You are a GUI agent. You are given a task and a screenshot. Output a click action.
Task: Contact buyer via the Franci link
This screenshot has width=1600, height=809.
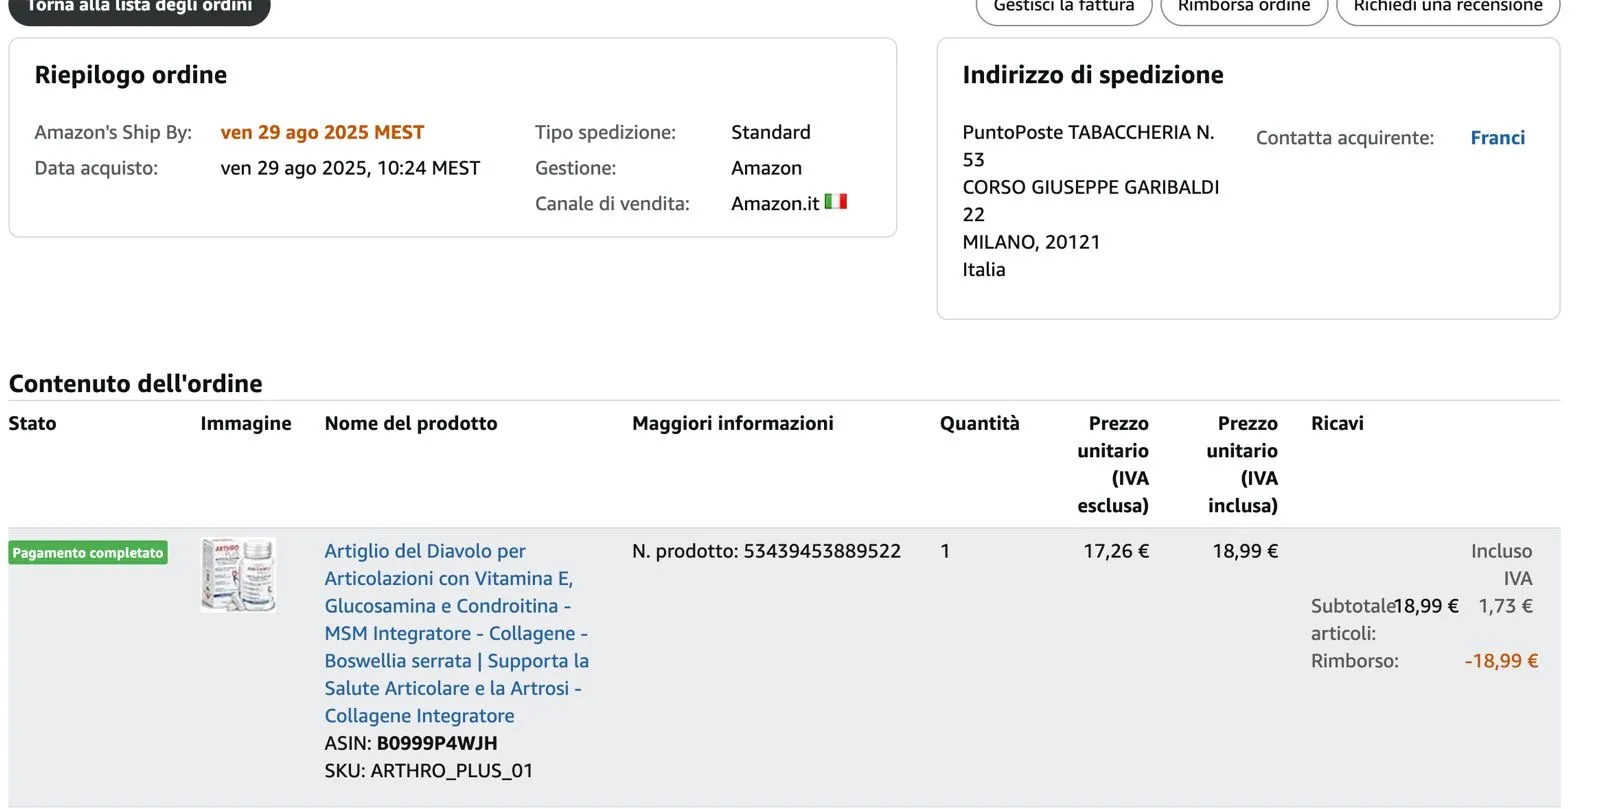[1497, 138]
